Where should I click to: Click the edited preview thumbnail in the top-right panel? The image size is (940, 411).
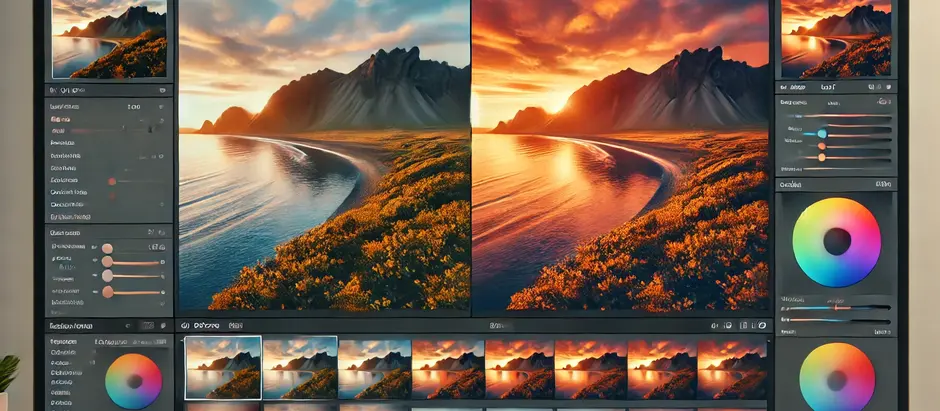click(x=836, y=40)
